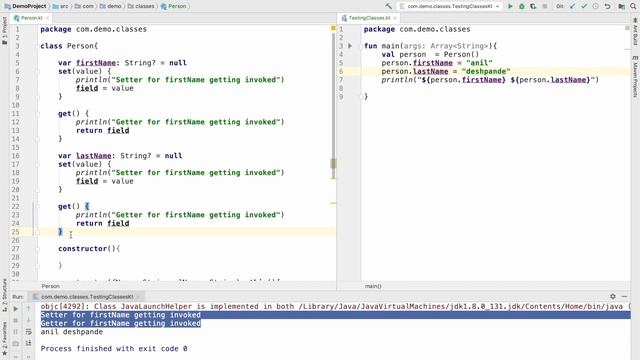
Task: Click the up arrow in Run panel
Action: 29,309
